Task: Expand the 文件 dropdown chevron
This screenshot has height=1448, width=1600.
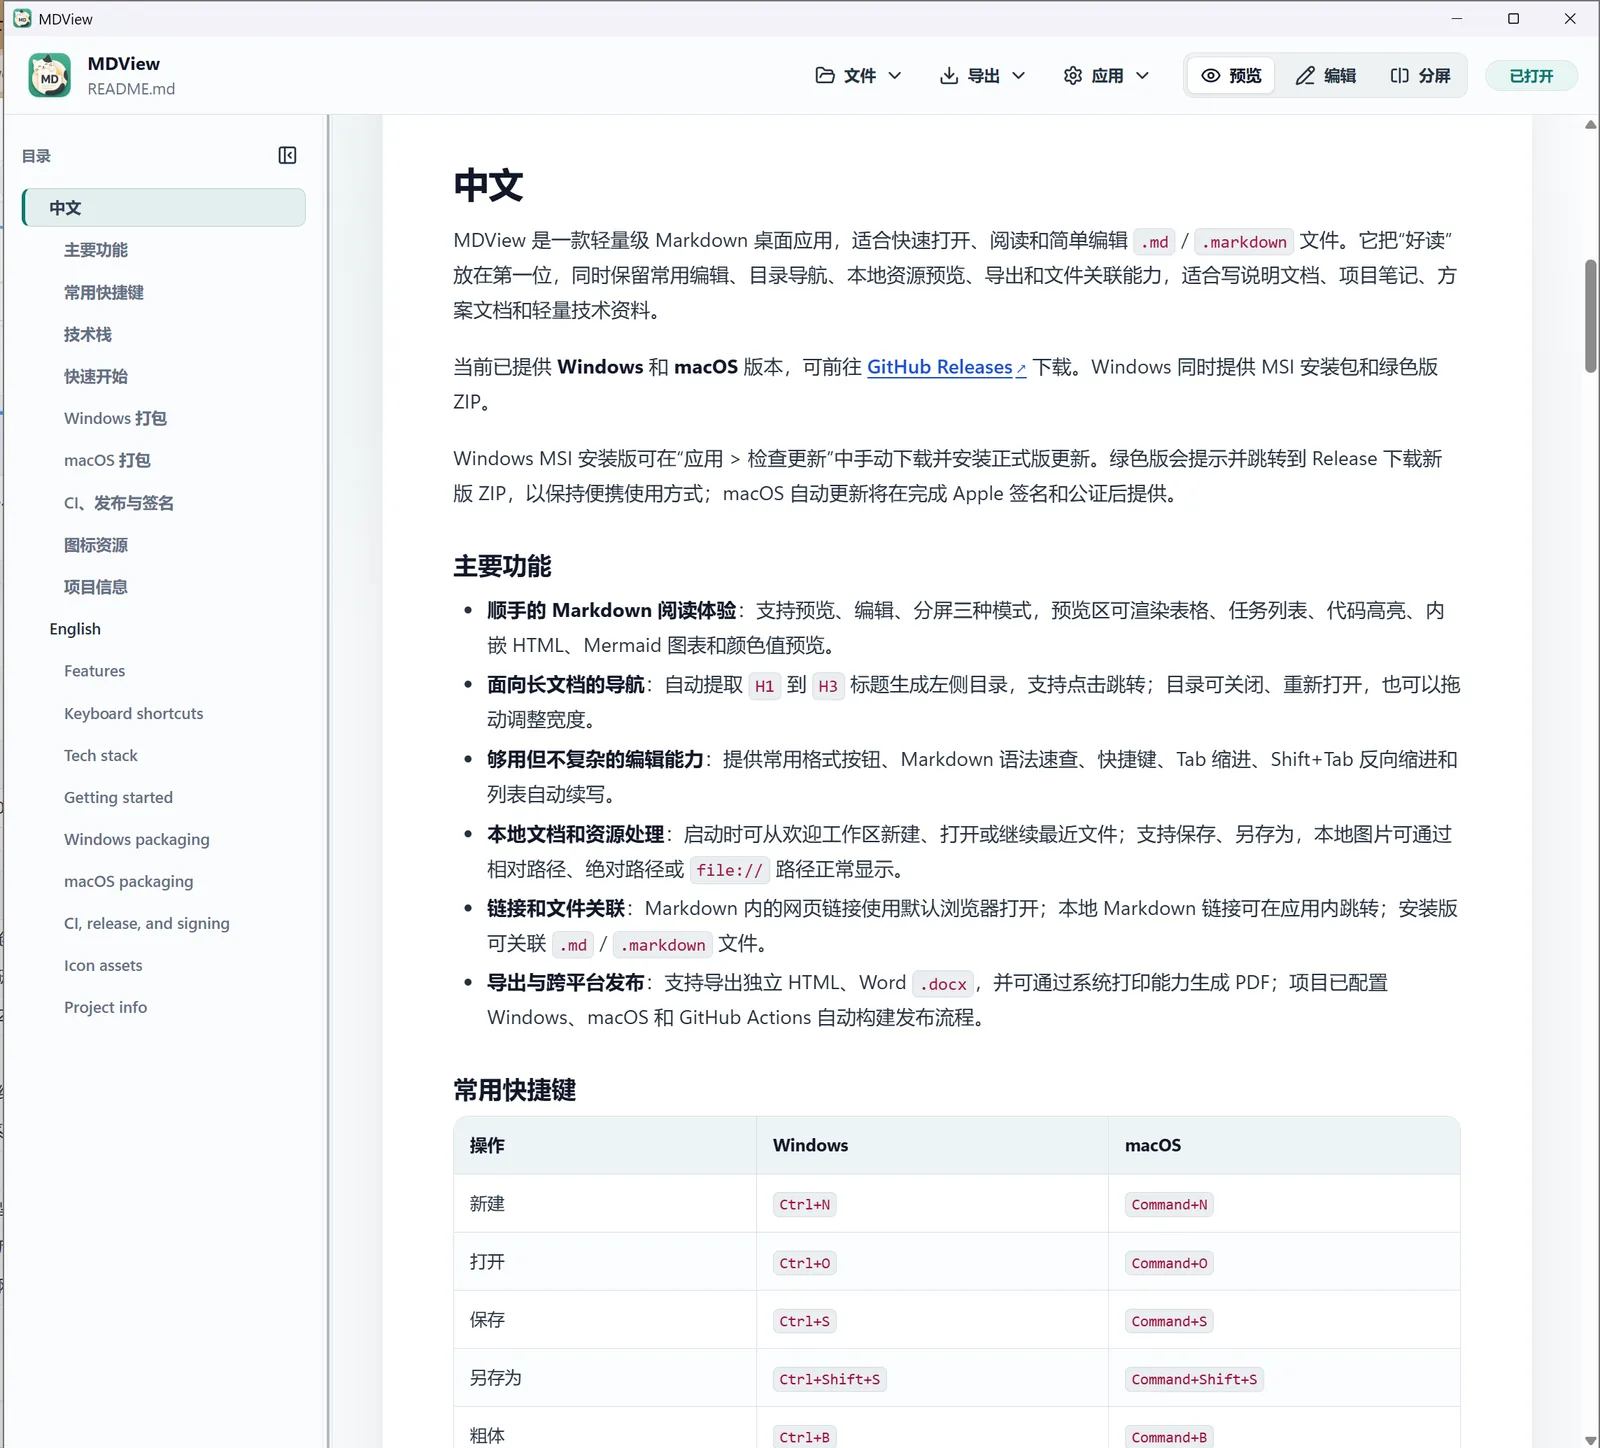Action: [895, 76]
